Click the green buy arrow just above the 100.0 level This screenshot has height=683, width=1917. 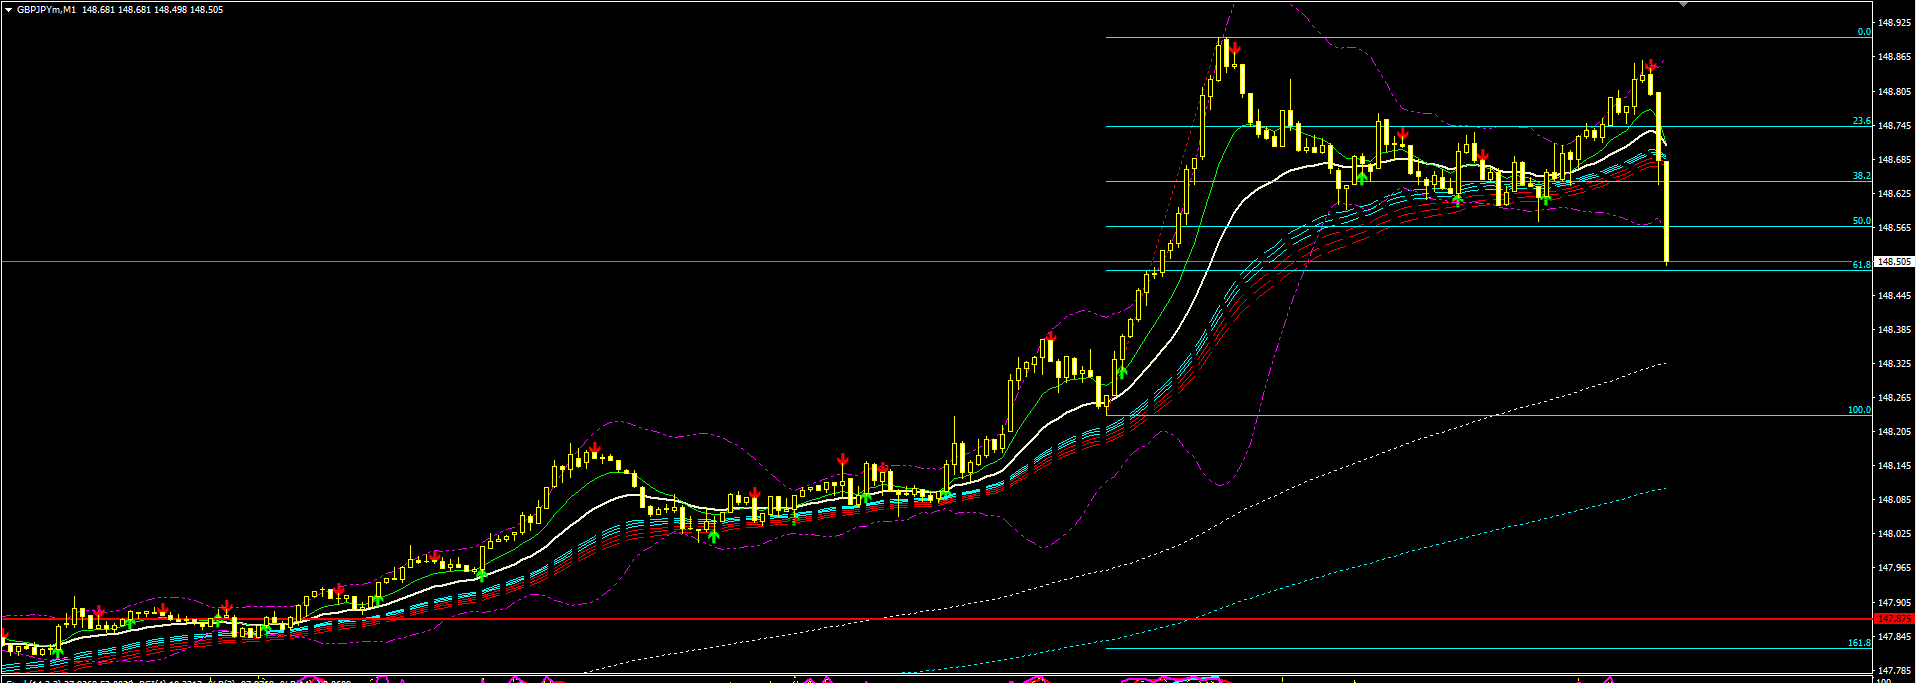pos(1122,373)
